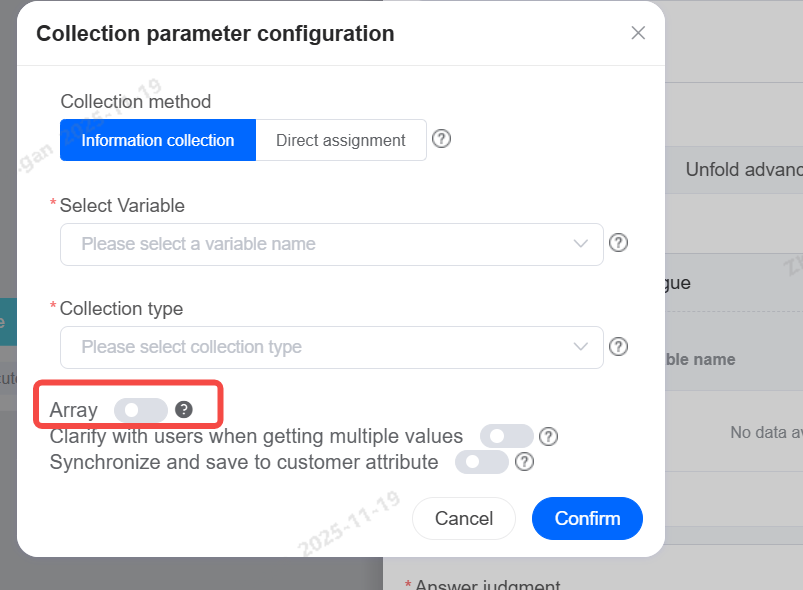Click help icon beside Select Variable dropdown

(x=618, y=243)
